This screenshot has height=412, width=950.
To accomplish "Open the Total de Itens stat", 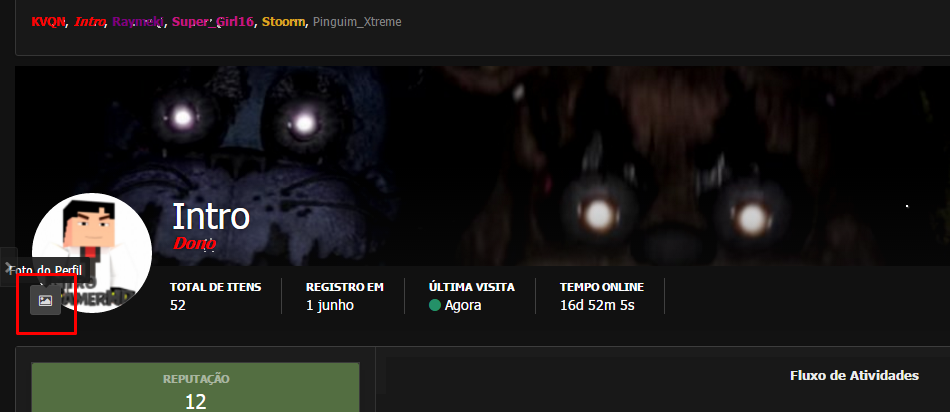I will (216, 296).
